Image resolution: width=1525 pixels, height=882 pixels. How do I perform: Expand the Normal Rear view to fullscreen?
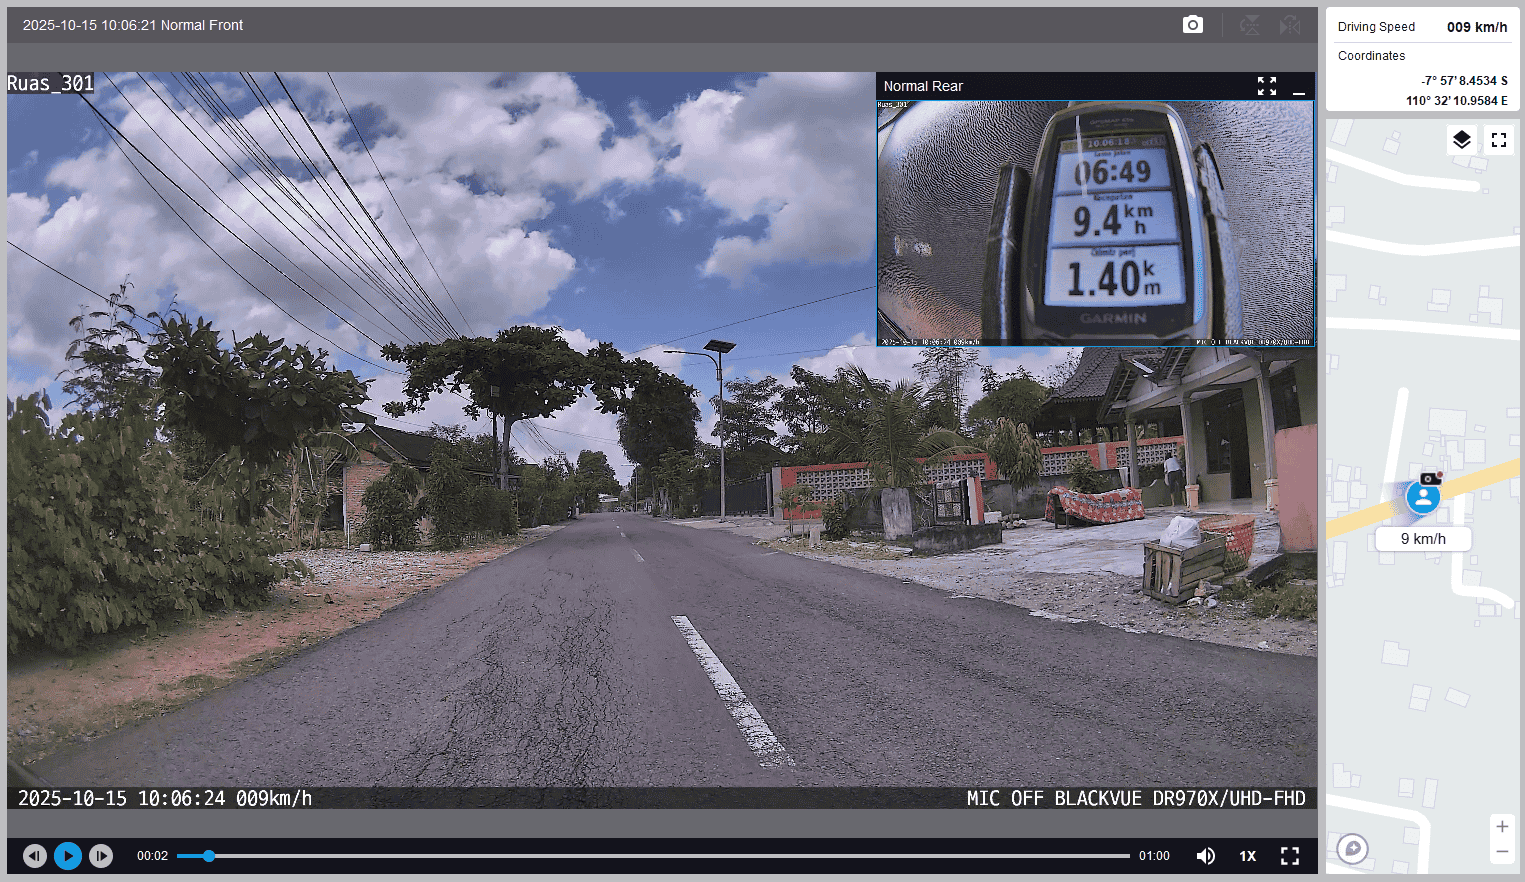pos(1267,86)
